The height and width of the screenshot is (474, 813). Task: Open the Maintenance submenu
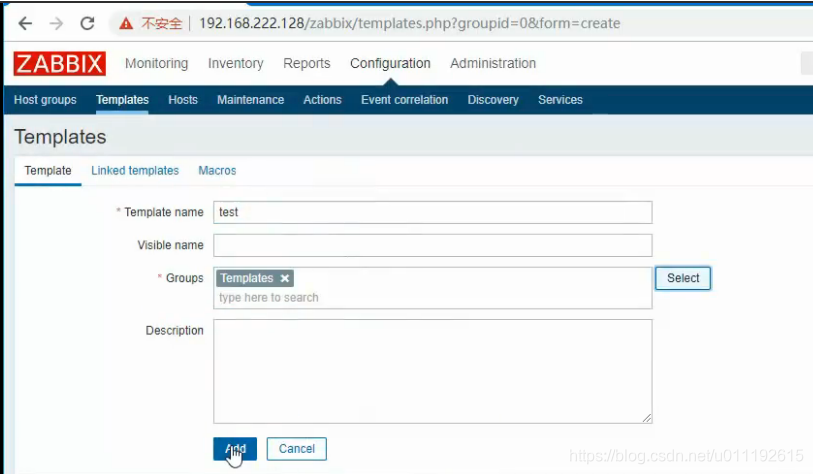(x=250, y=100)
